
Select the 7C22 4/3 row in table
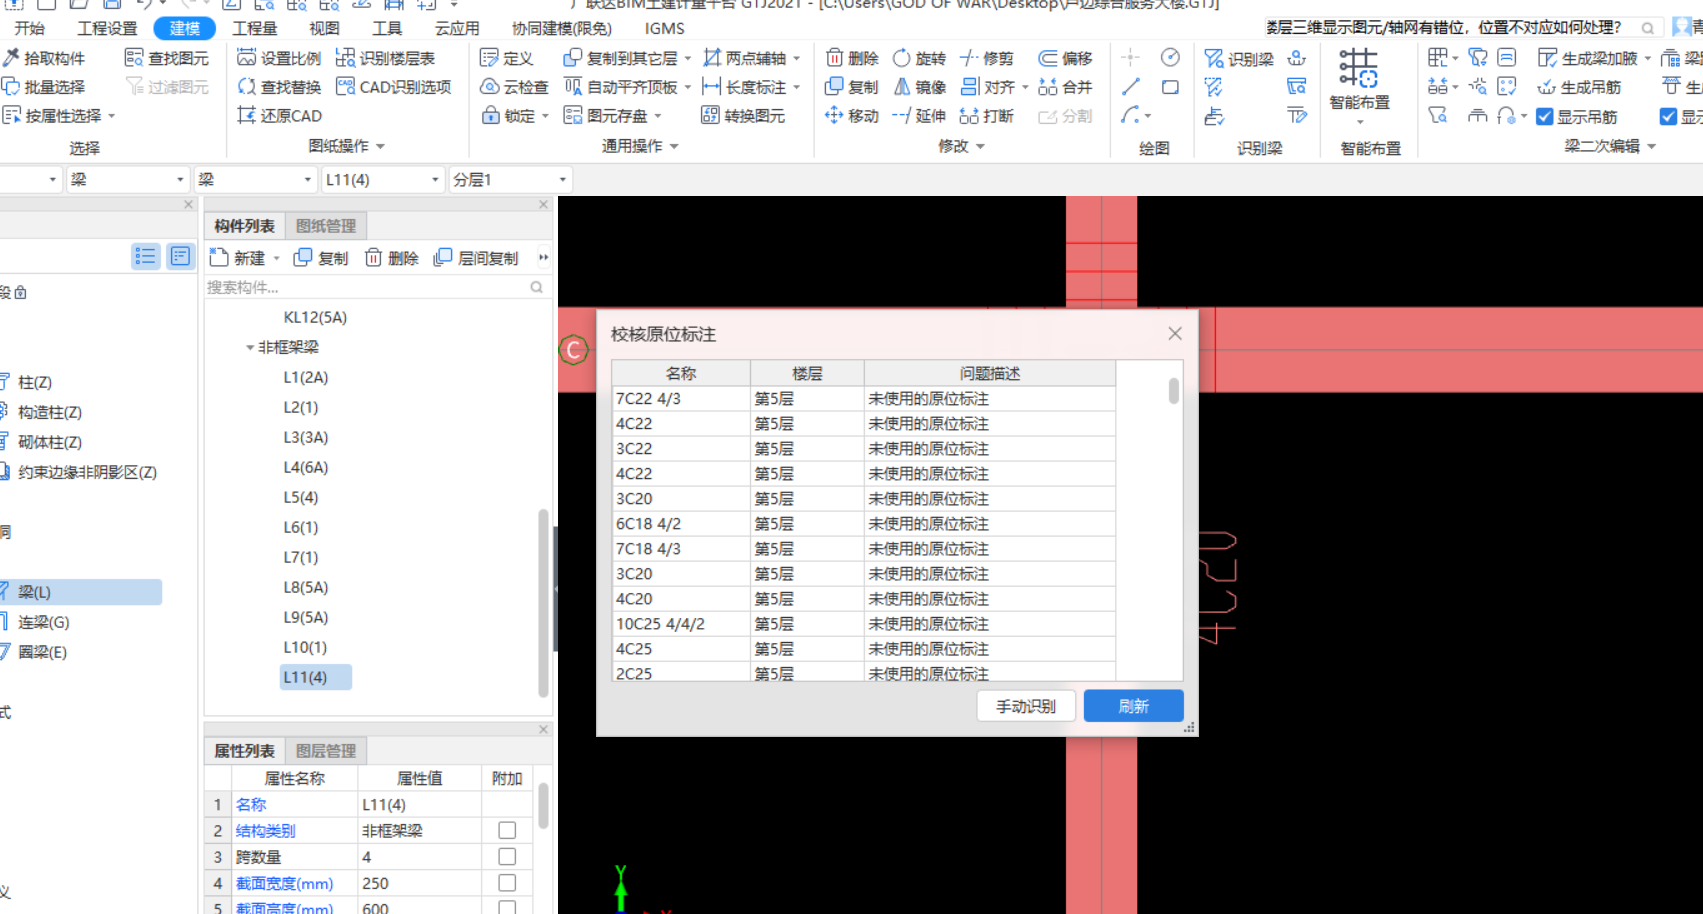[863, 398]
